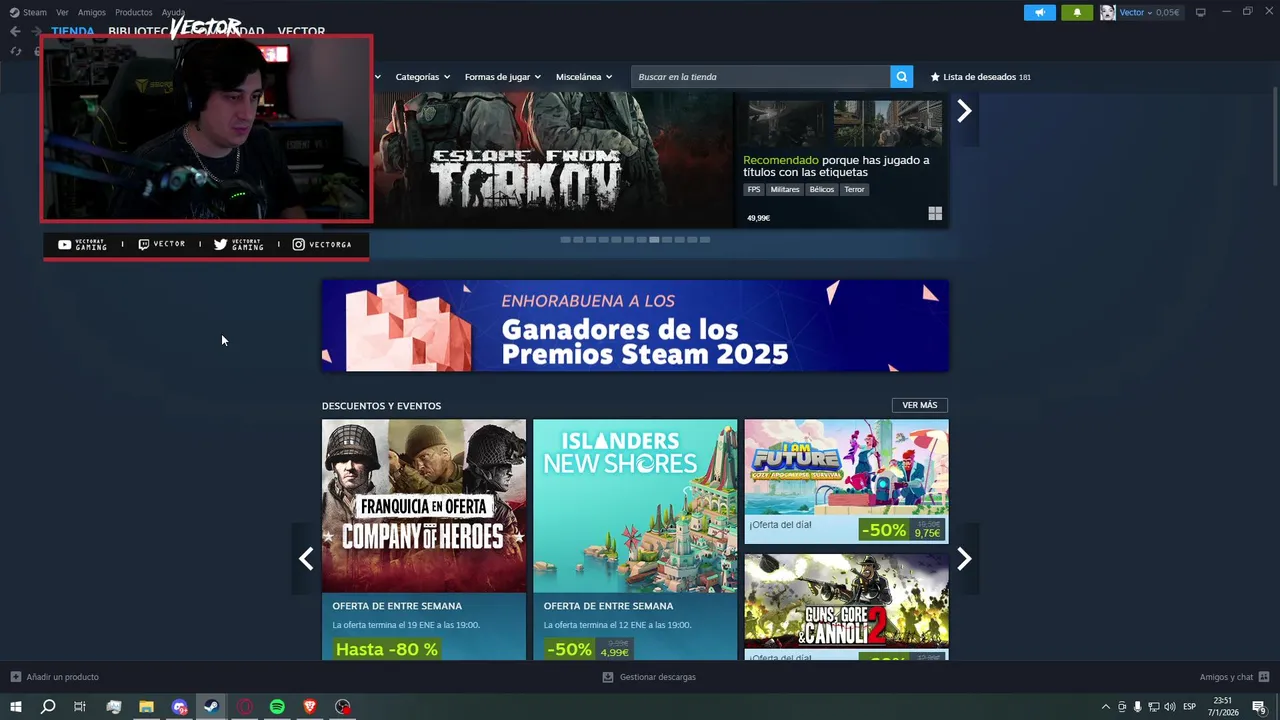Viewport: 1280px width, 720px height.
Task: Open the Steam announcements megaphone button
Action: point(1039,12)
